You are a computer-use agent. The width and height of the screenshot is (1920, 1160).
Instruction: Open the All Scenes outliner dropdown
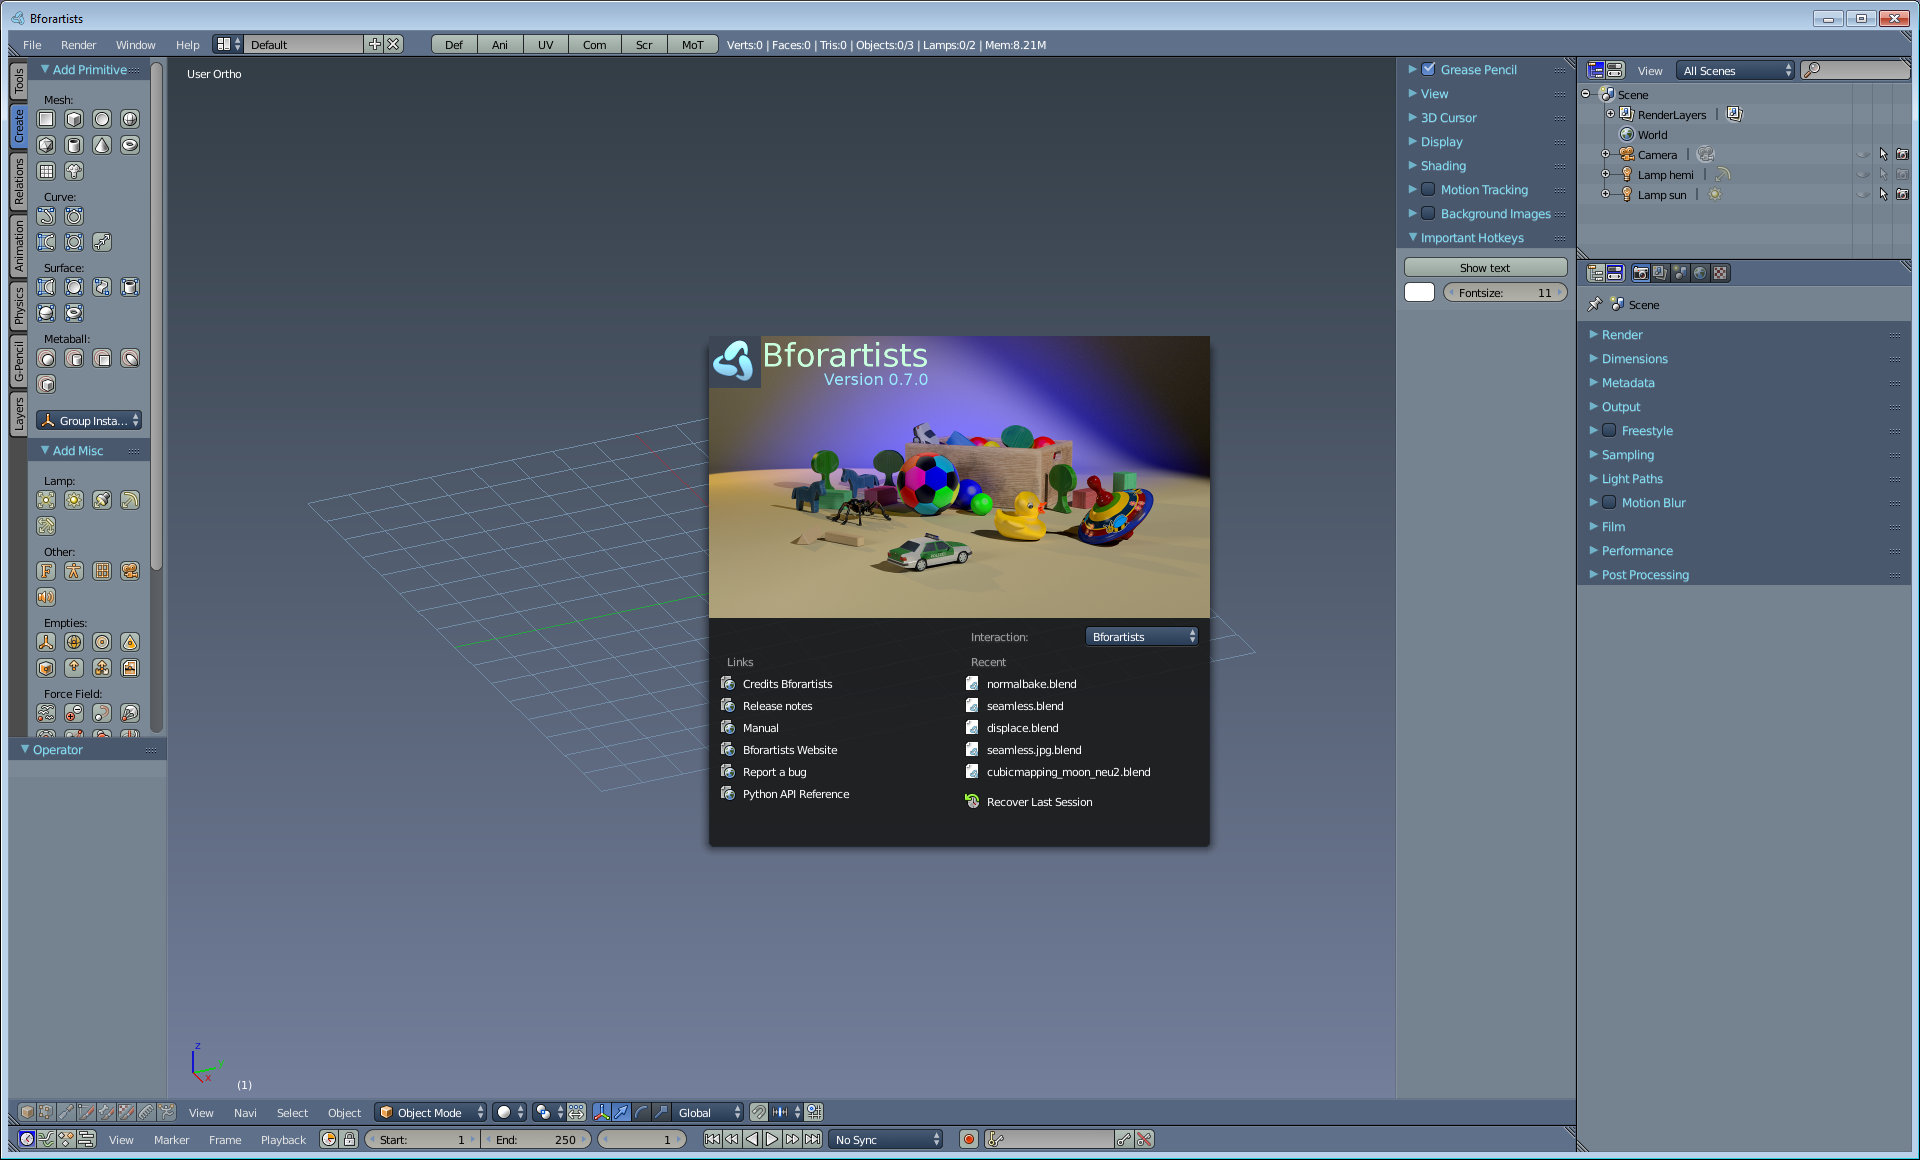(x=1736, y=70)
